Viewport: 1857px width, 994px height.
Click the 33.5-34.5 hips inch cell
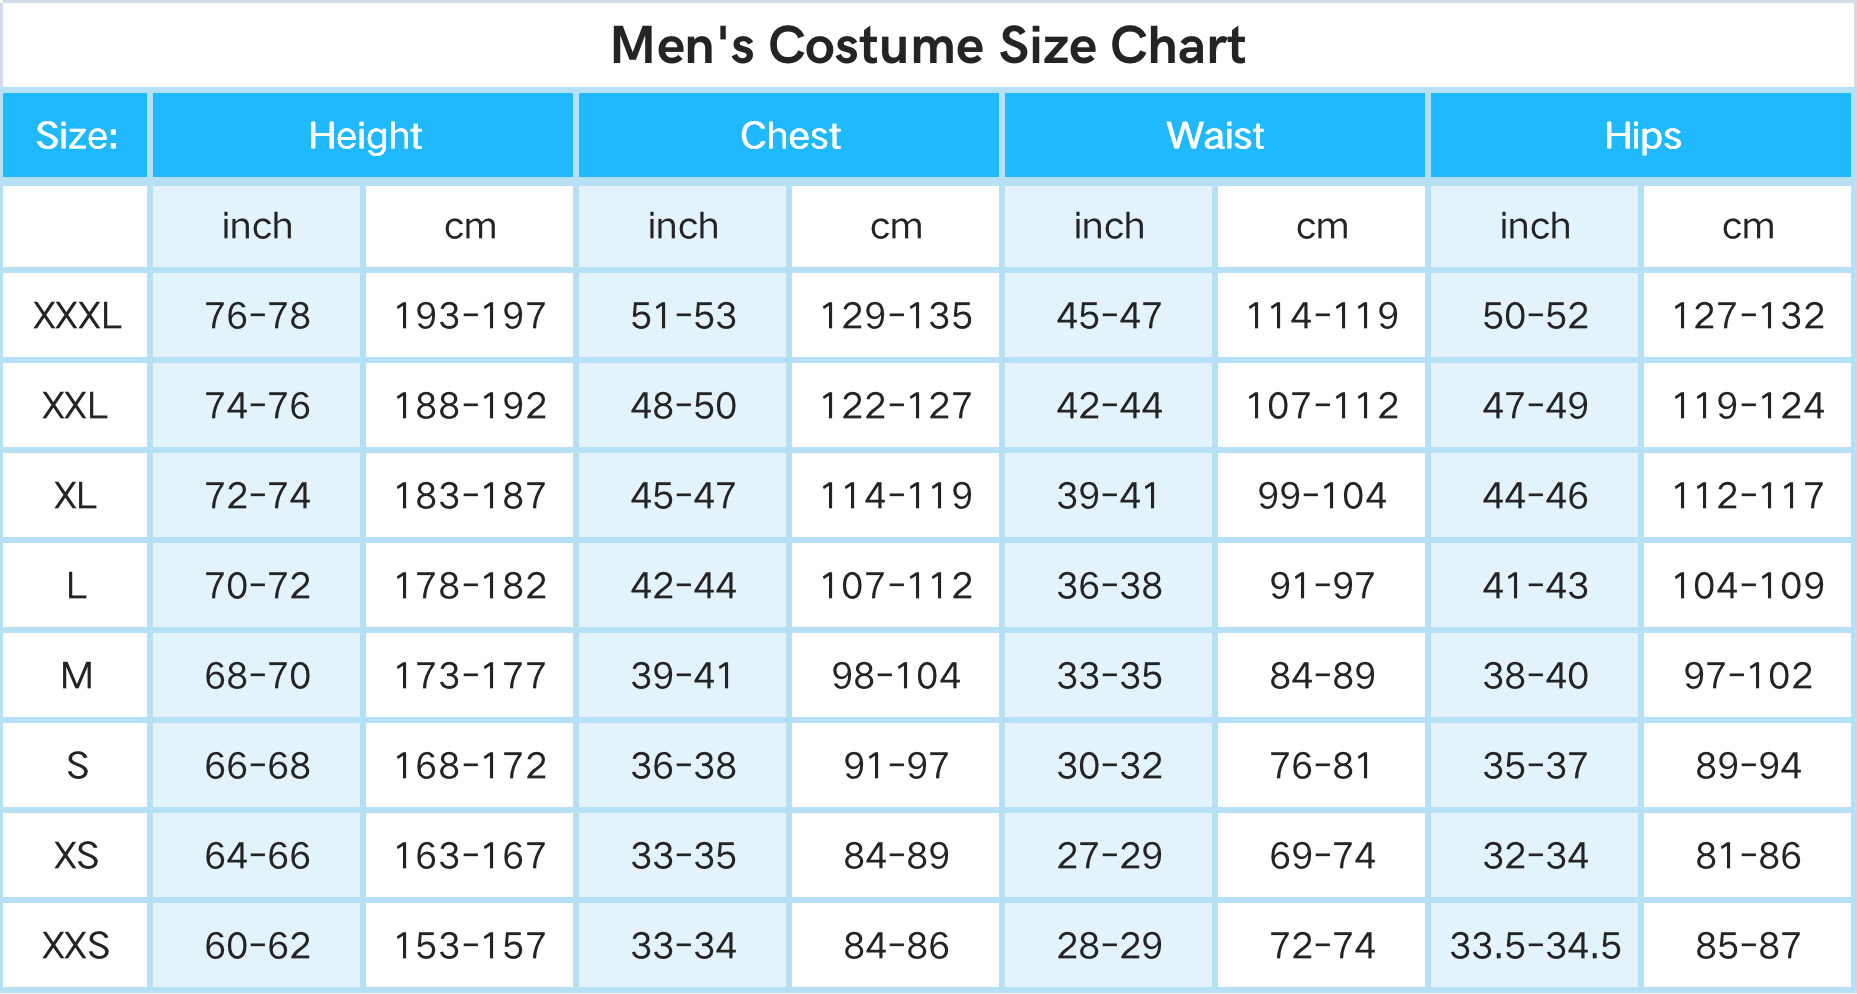coord(1535,946)
